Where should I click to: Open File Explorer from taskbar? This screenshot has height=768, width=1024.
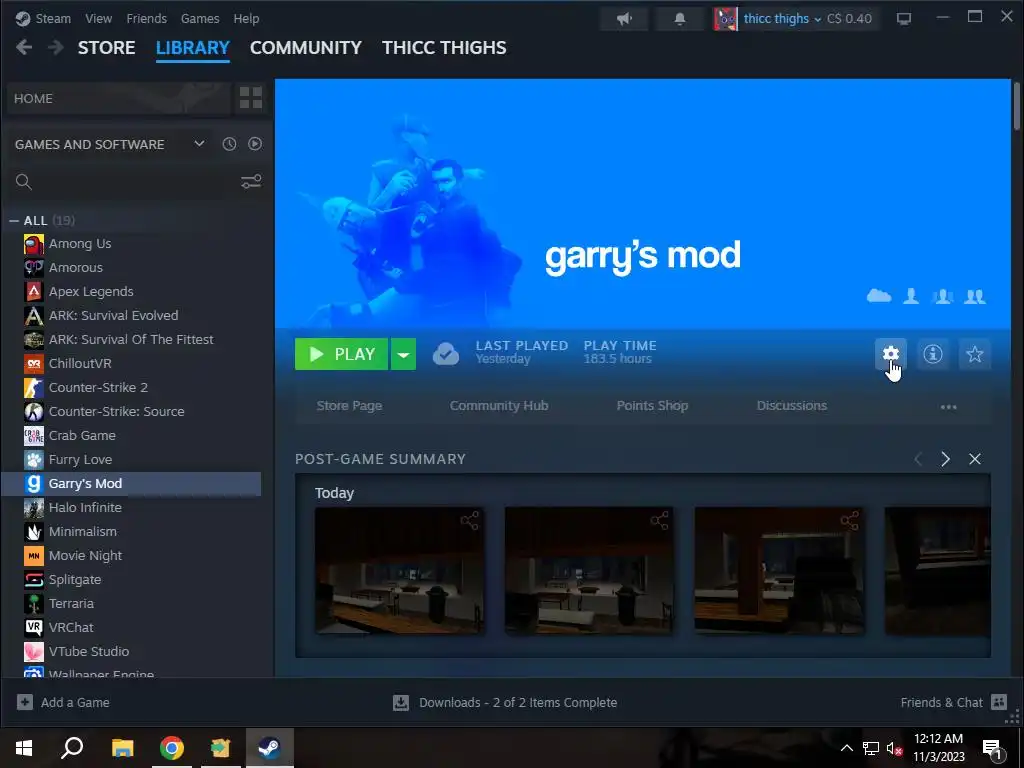pos(122,748)
